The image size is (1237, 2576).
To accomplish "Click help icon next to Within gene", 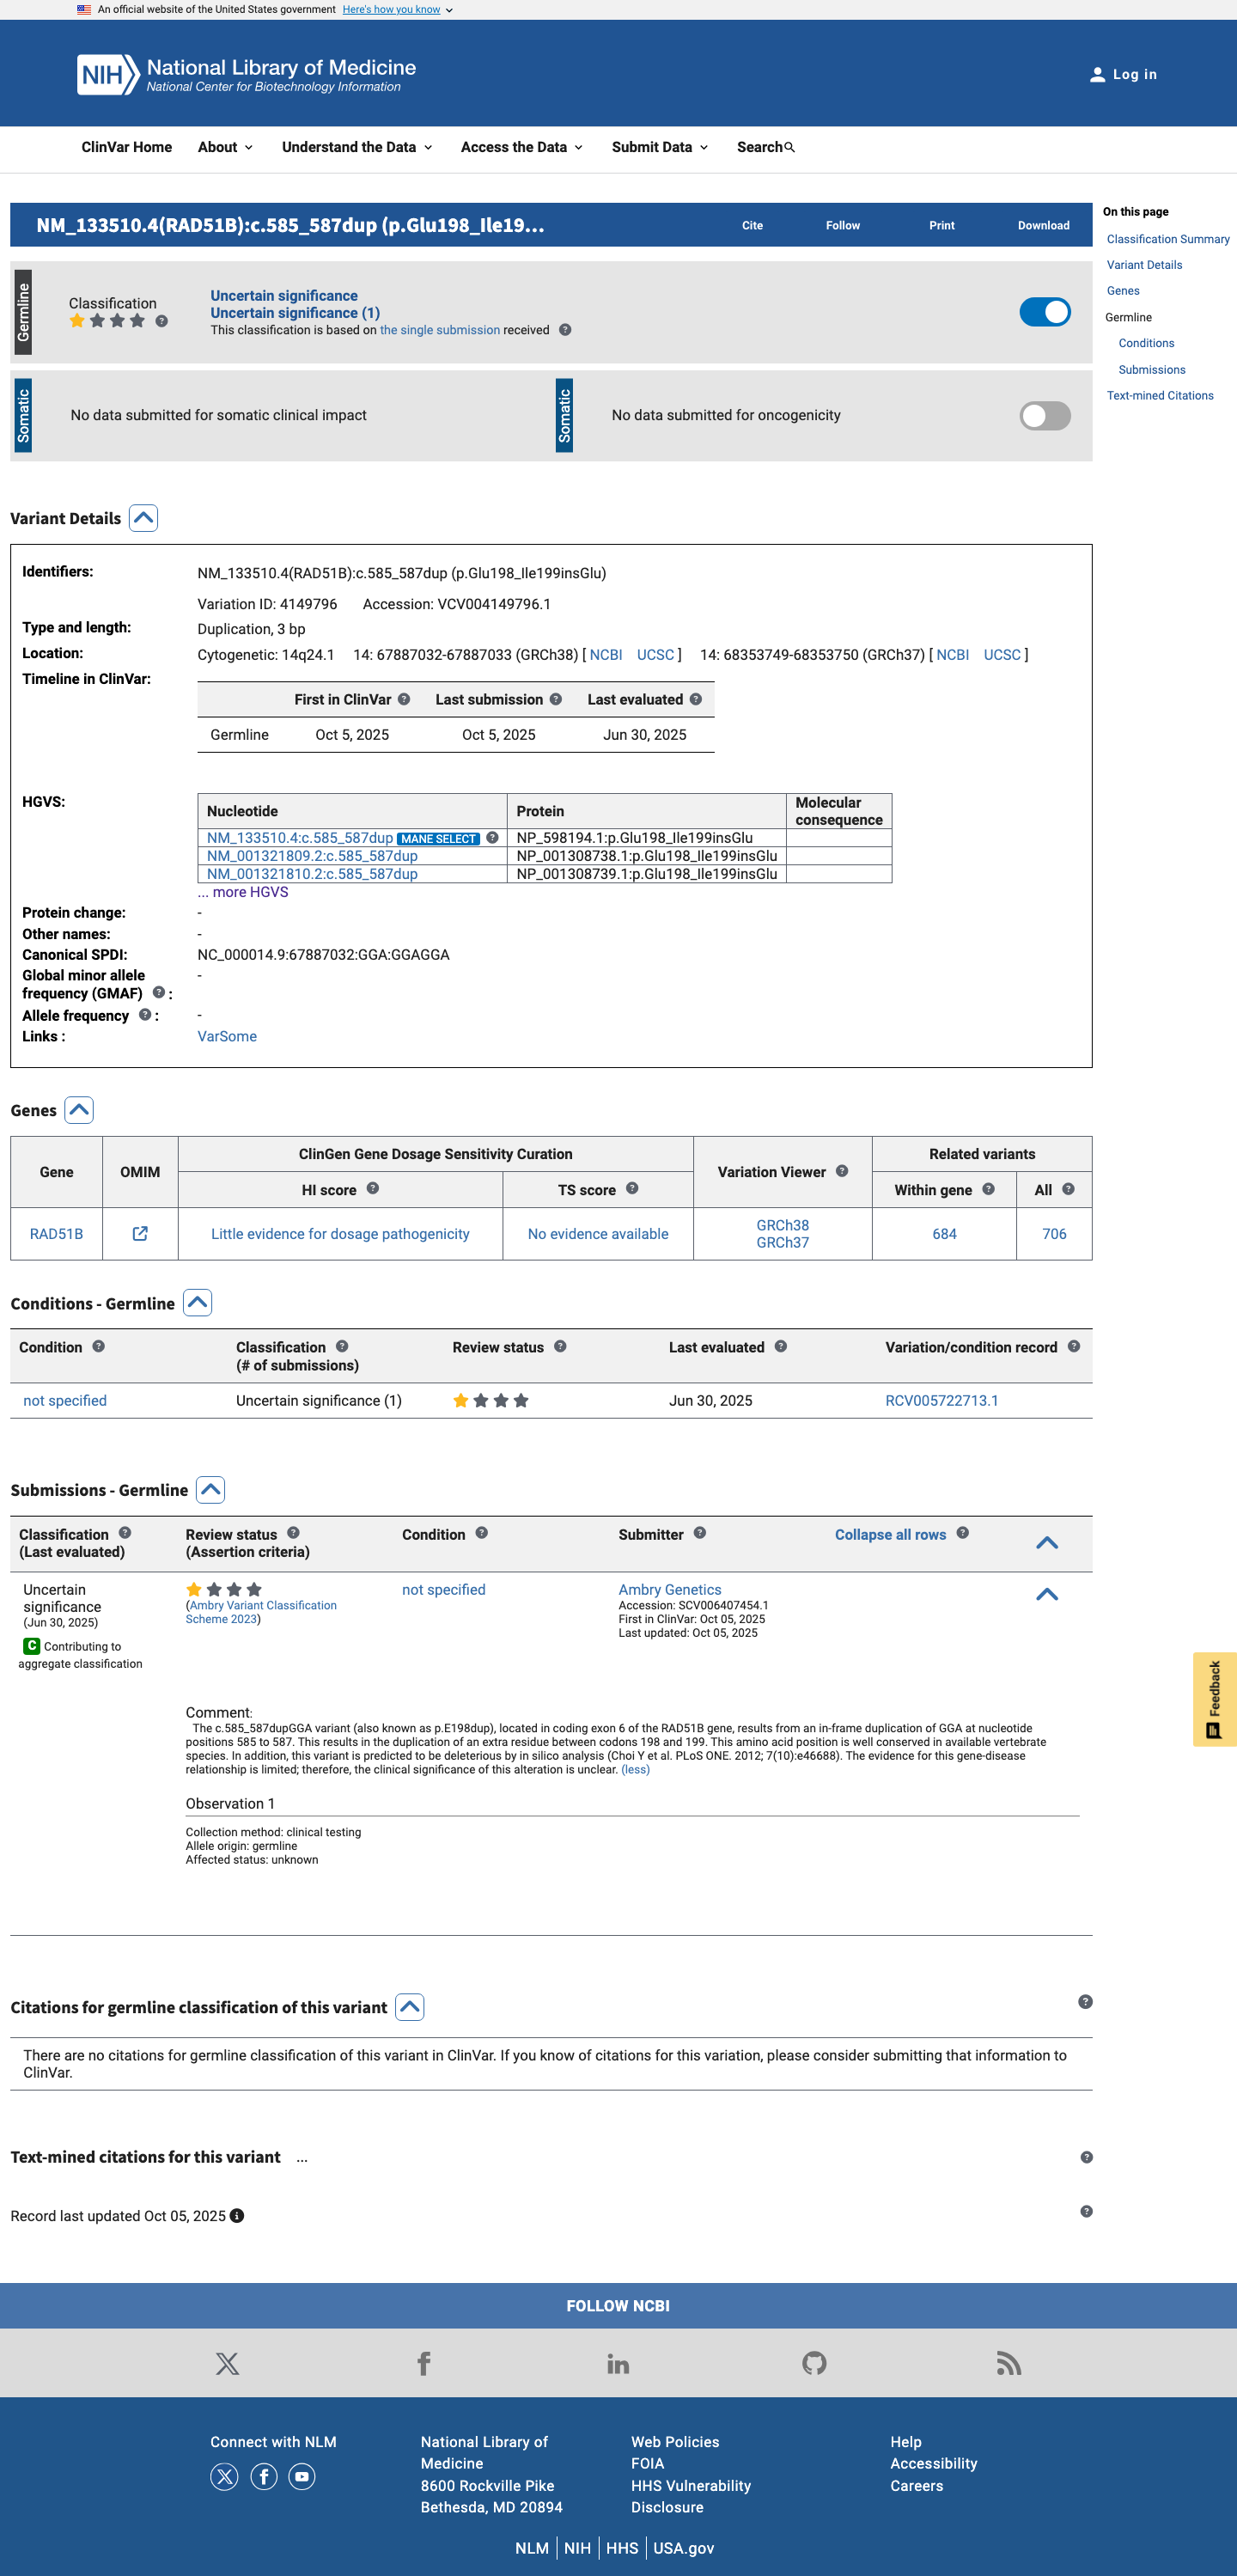I will click(988, 1189).
